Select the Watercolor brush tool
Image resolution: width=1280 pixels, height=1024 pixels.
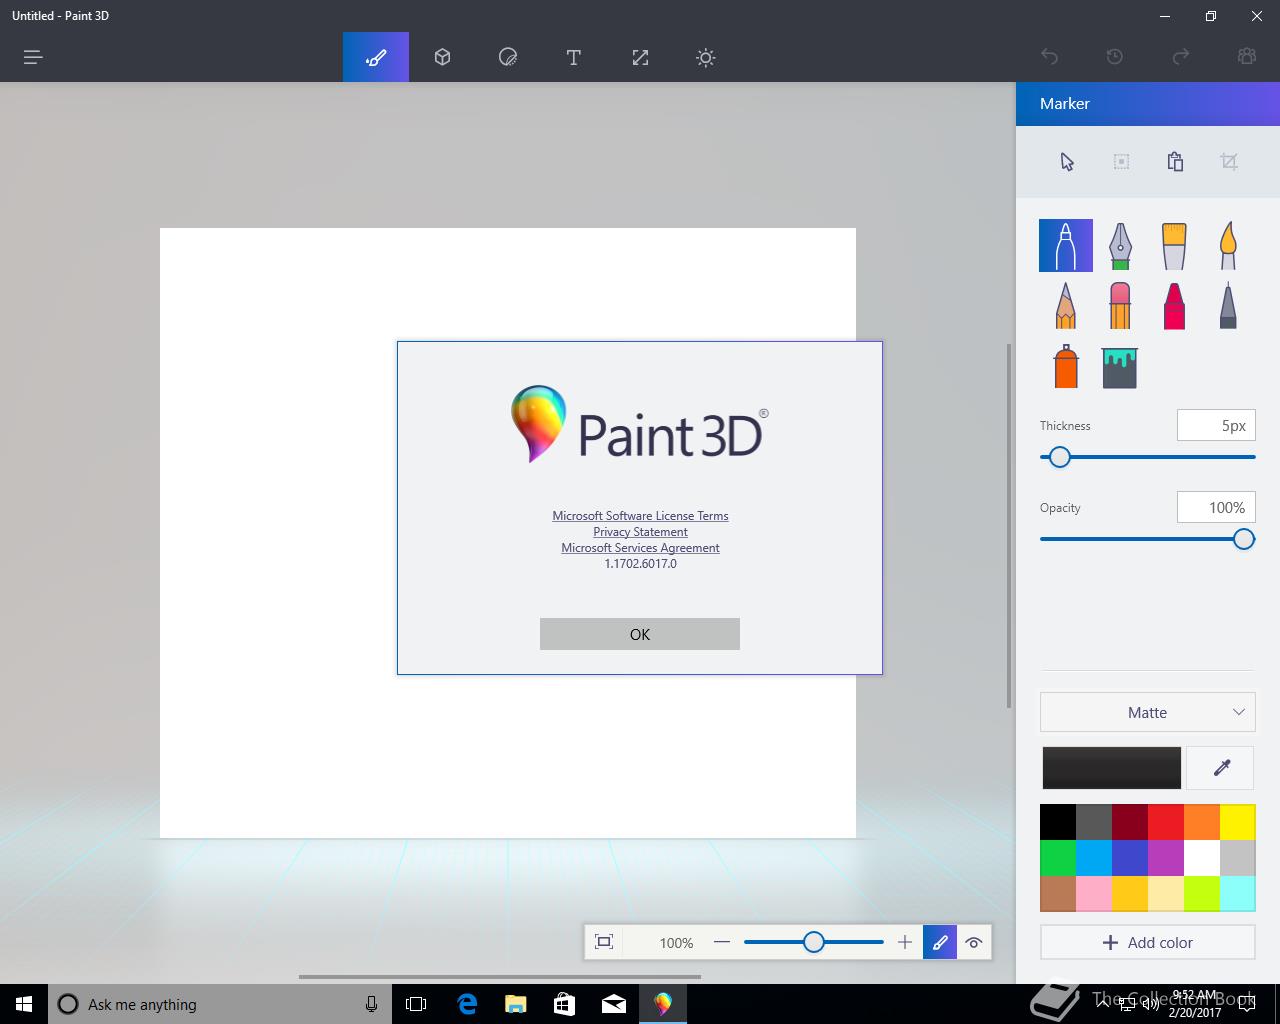tap(1228, 245)
